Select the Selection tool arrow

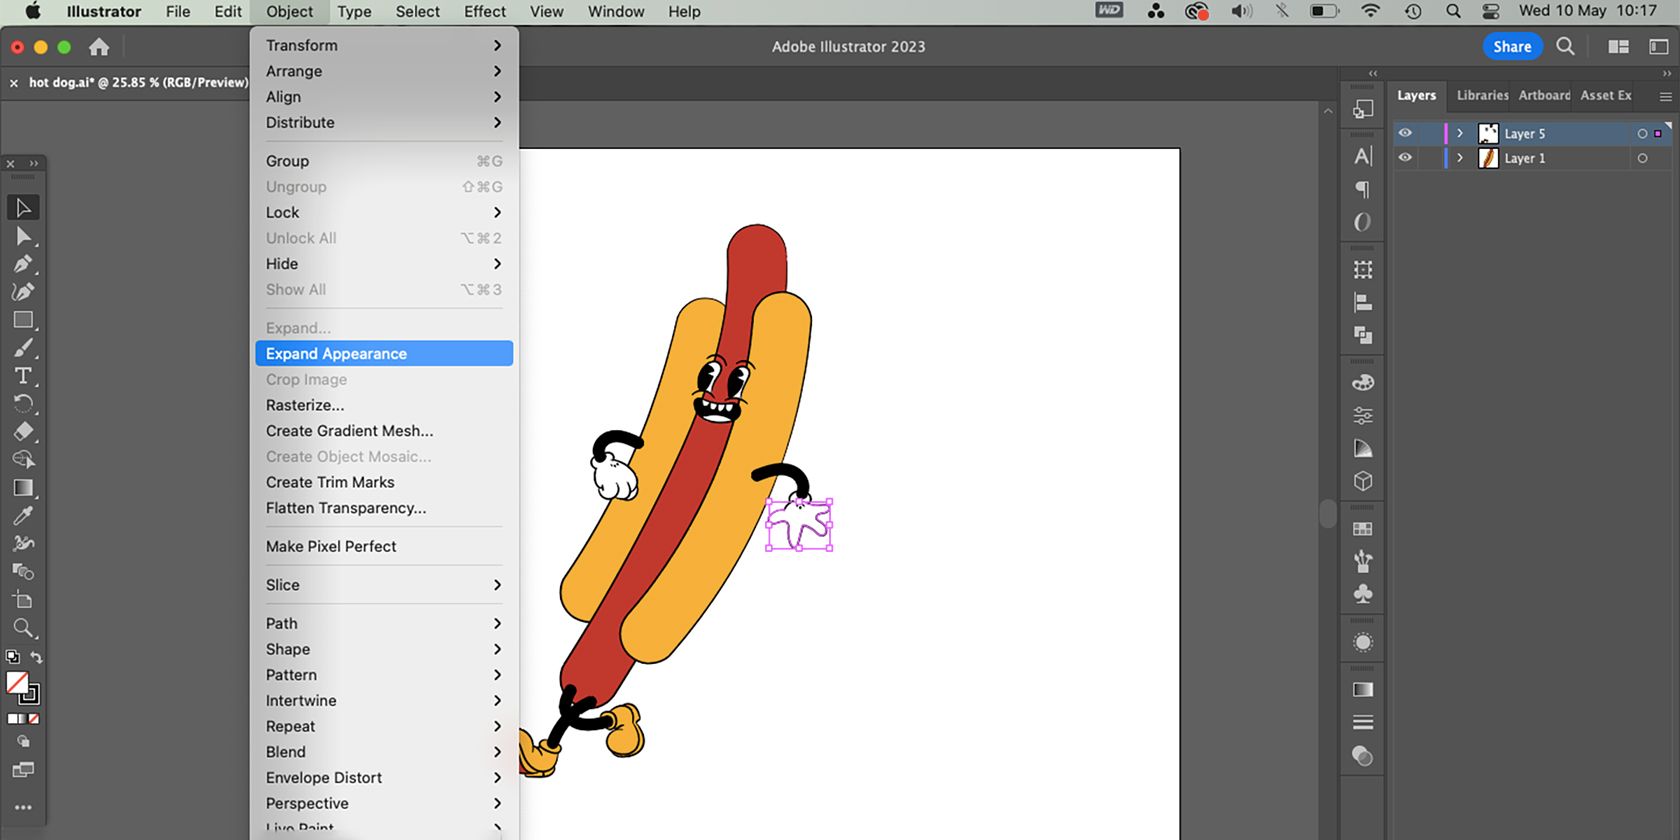click(x=23, y=208)
